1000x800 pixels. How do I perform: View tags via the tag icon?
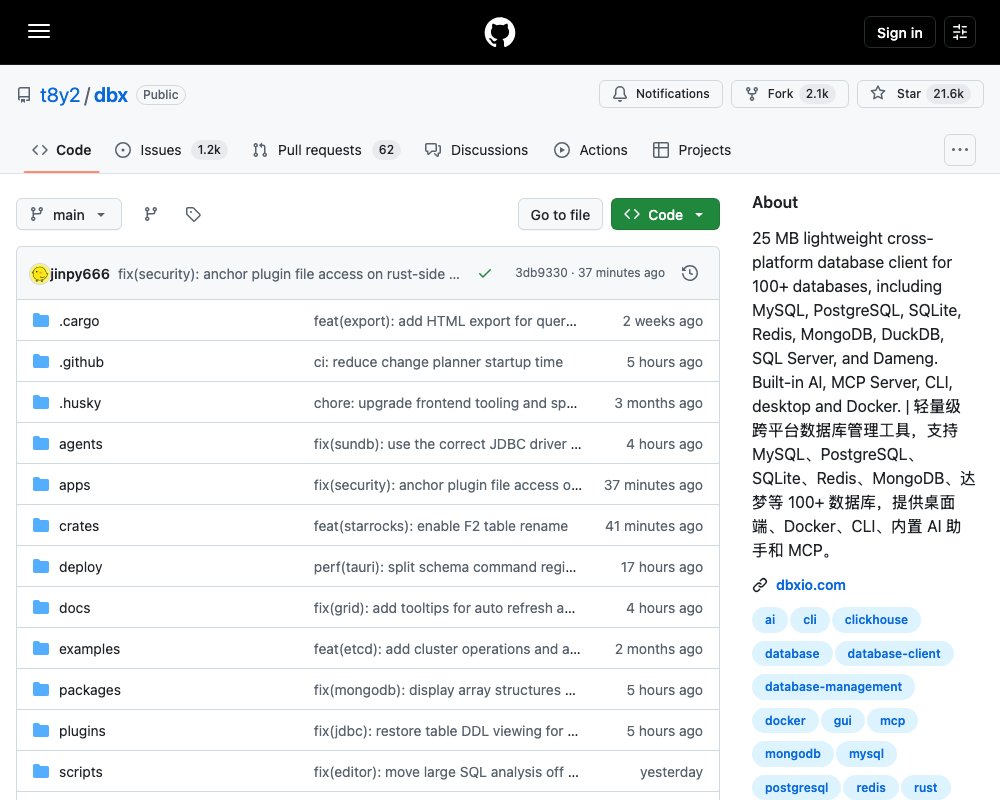(193, 214)
